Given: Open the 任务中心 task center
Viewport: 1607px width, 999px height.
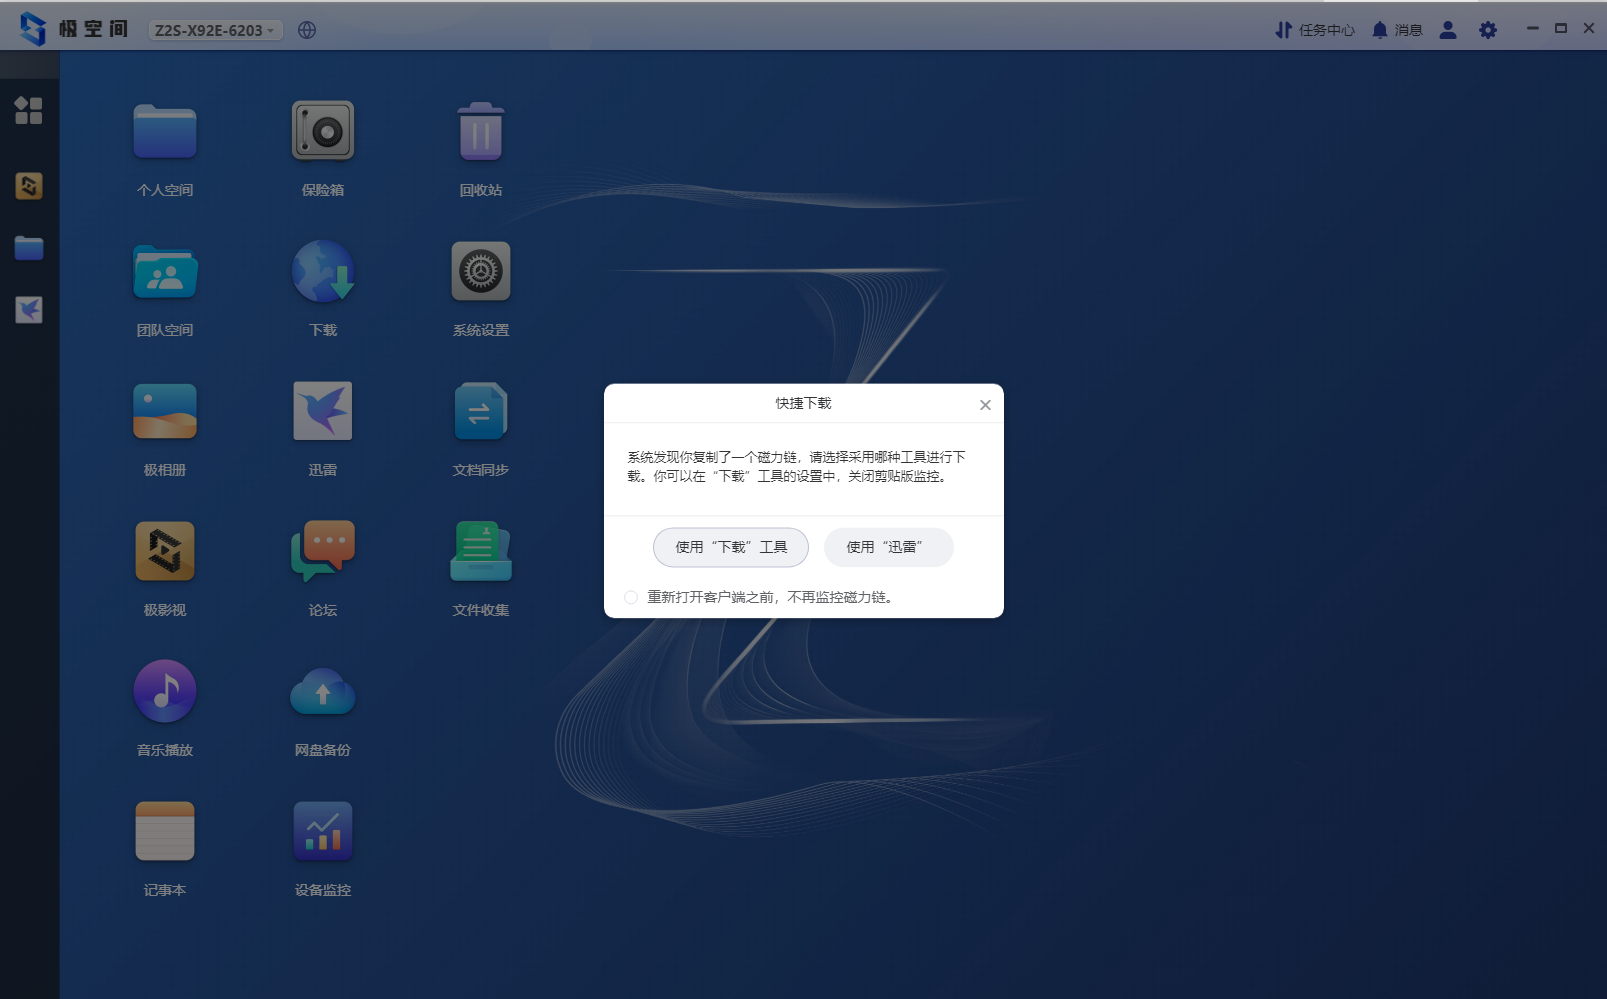Looking at the screenshot, I should coord(1314,30).
